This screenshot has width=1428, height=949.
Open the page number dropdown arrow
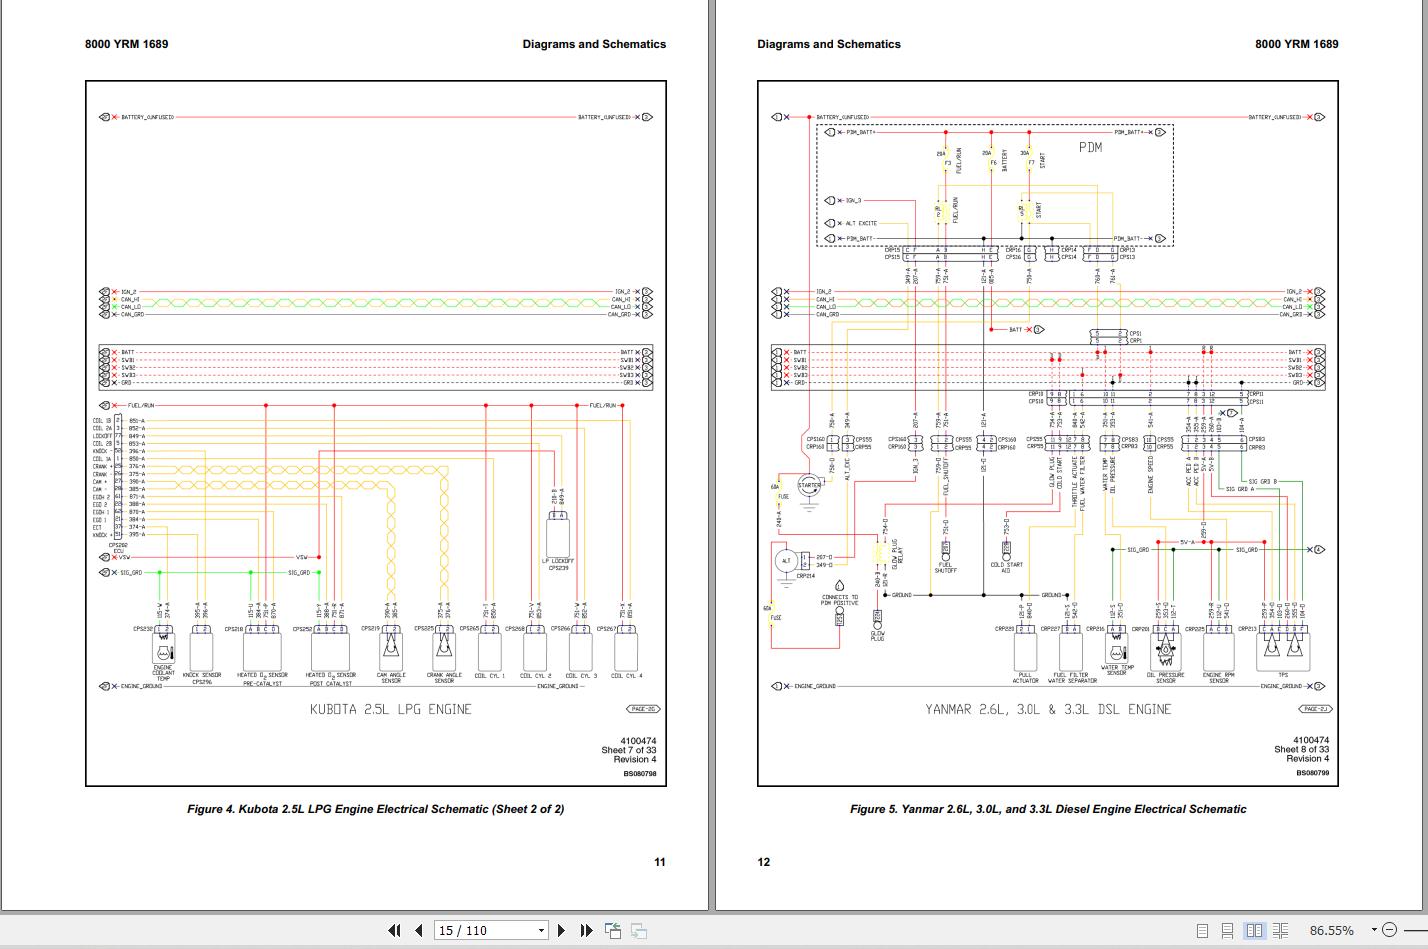(542, 930)
